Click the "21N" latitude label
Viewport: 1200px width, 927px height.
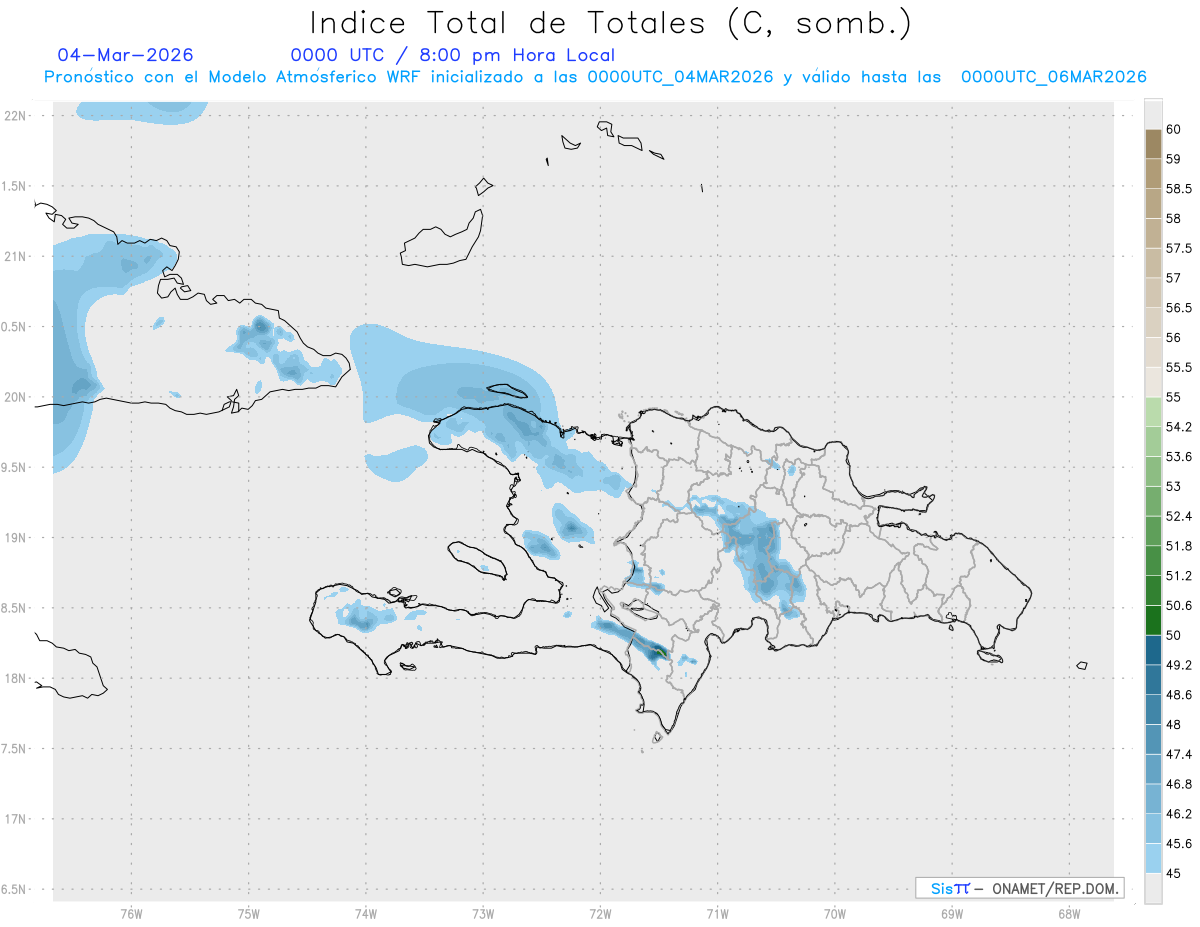tap(15, 256)
